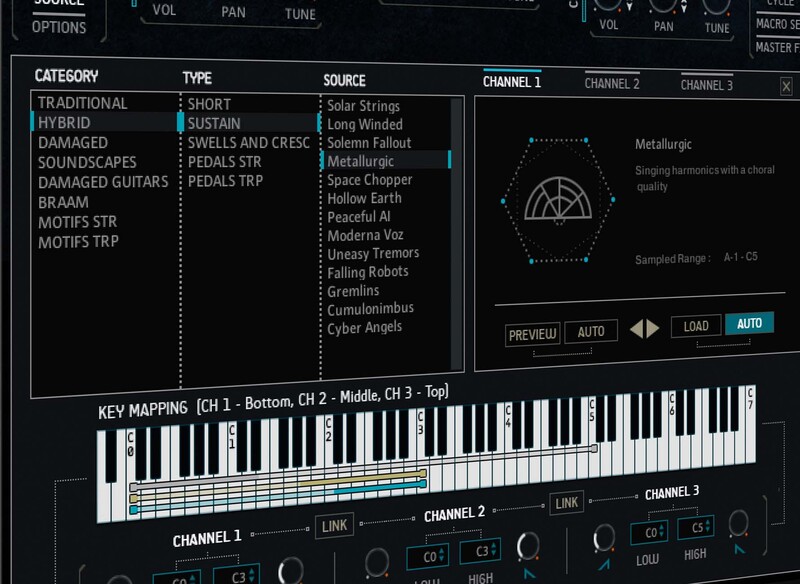
Task: Switch to the Channel 3 tab
Action: [706, 85]
